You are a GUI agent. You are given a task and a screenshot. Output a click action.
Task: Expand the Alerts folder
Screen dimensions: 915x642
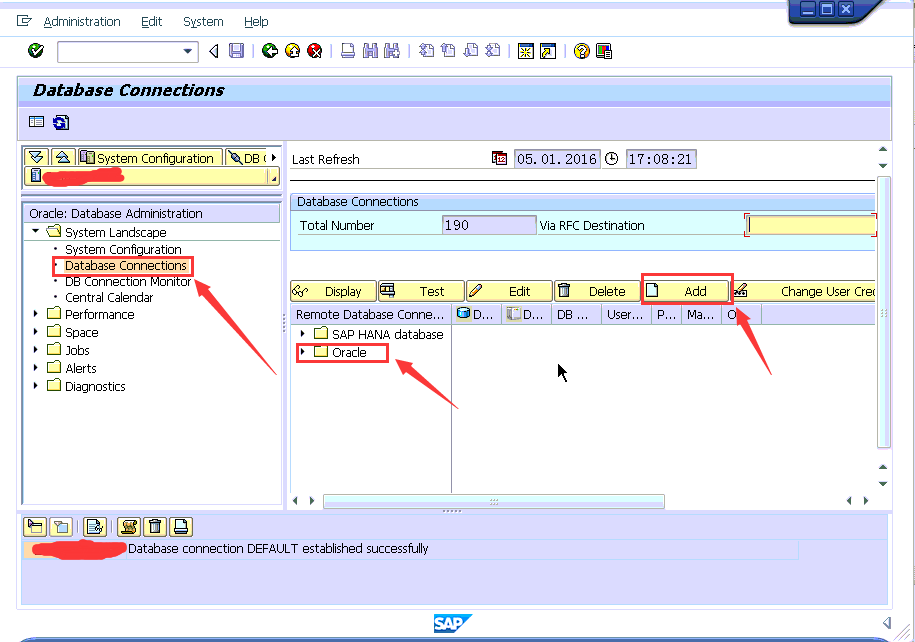click(36, 368)
